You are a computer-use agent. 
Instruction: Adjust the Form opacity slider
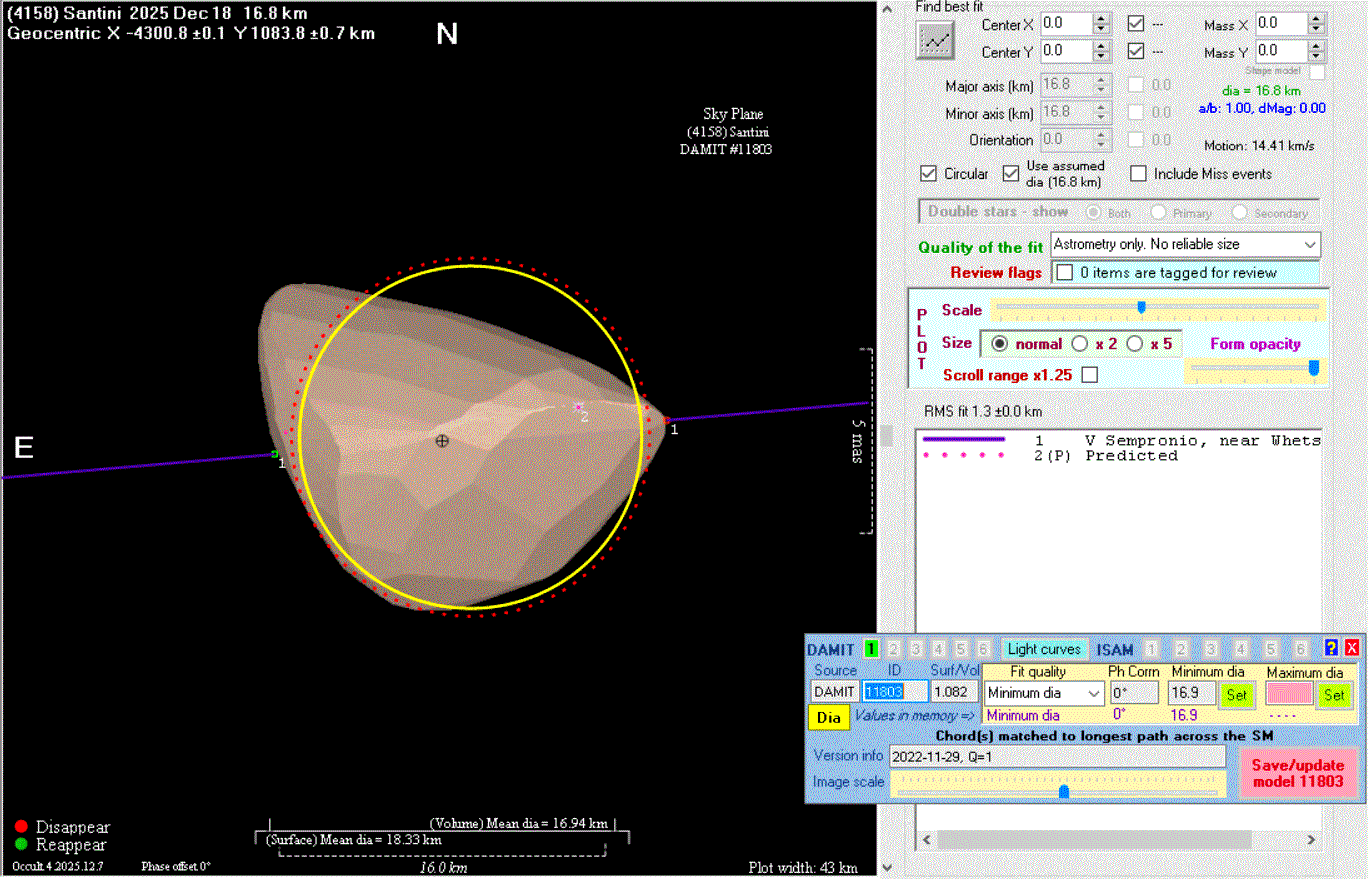[x=1313, y=369]
